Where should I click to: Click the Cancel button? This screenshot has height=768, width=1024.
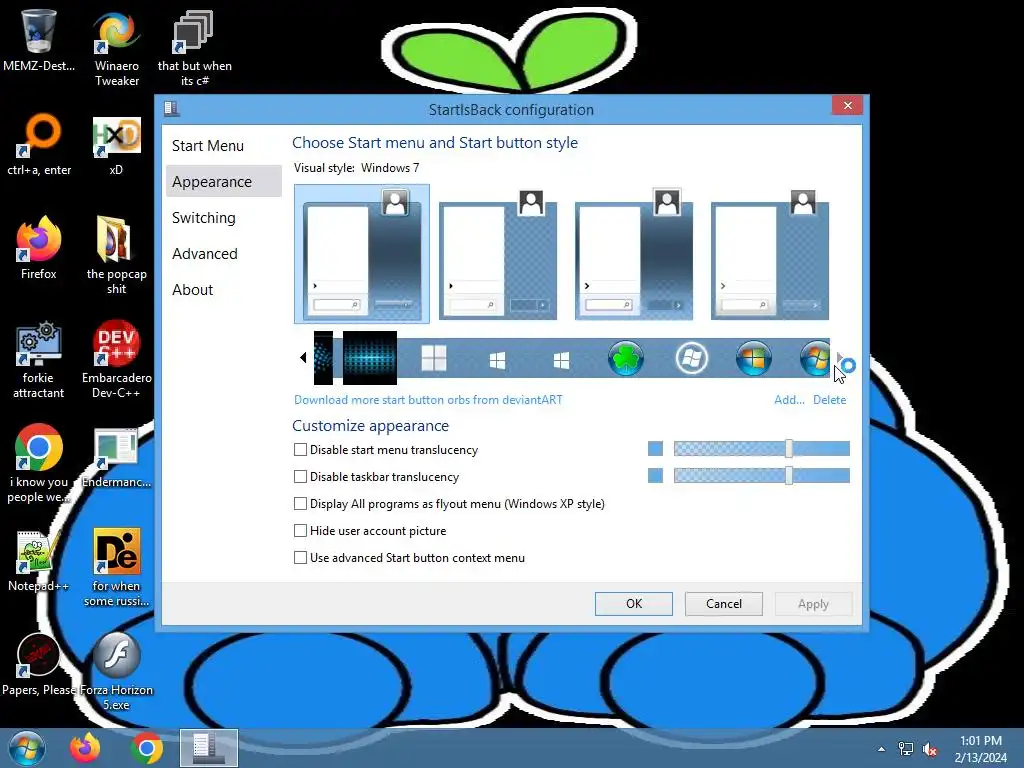pyautogui.click(x=724, y=604)
